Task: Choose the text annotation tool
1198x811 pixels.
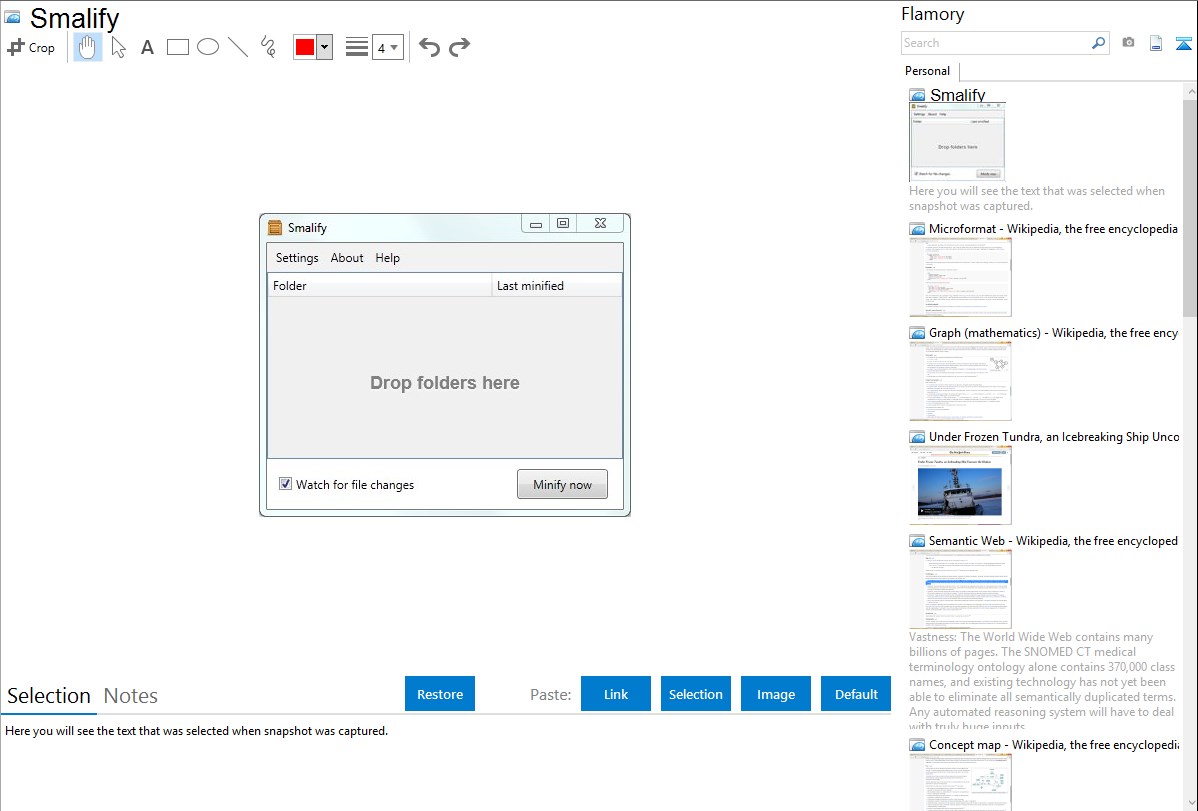Action: coord(147,47)
